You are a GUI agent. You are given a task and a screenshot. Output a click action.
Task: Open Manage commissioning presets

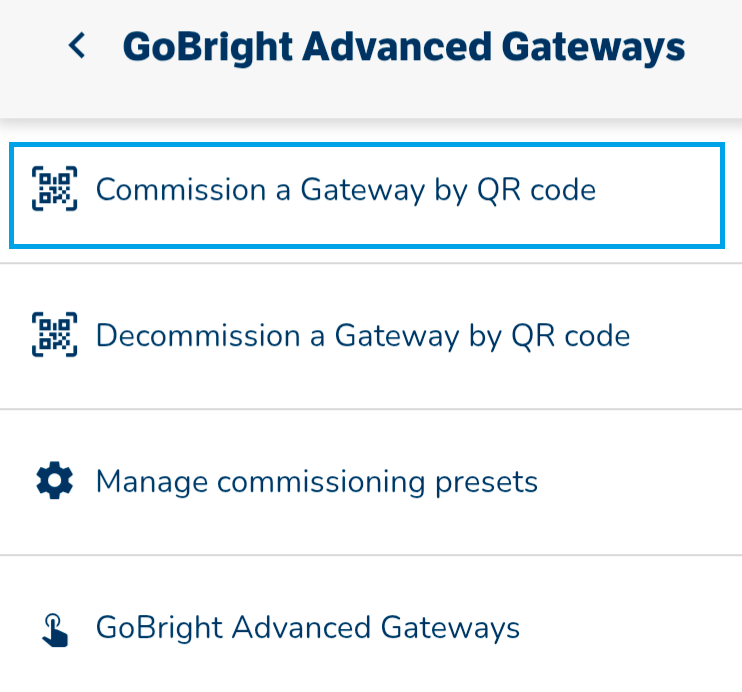click(x=371, y=482)
